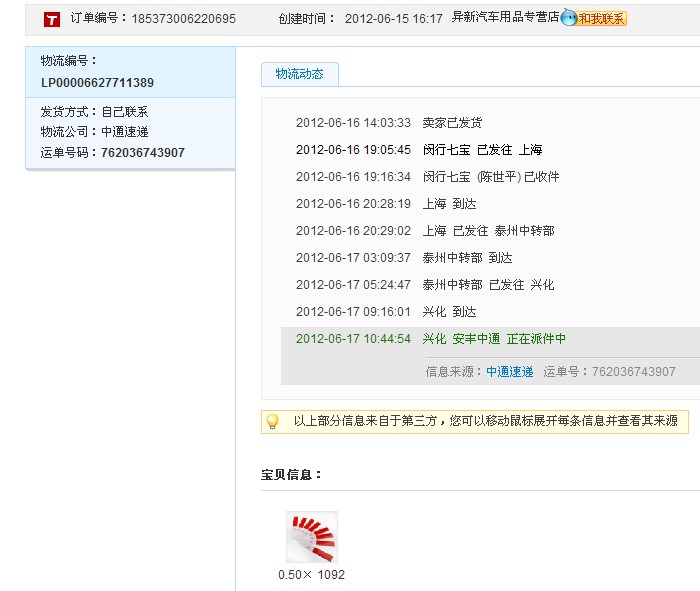Screen dimensions: 700x591
Task: Click the lightbulb tip icon
Action: click(x=272, y=421)
